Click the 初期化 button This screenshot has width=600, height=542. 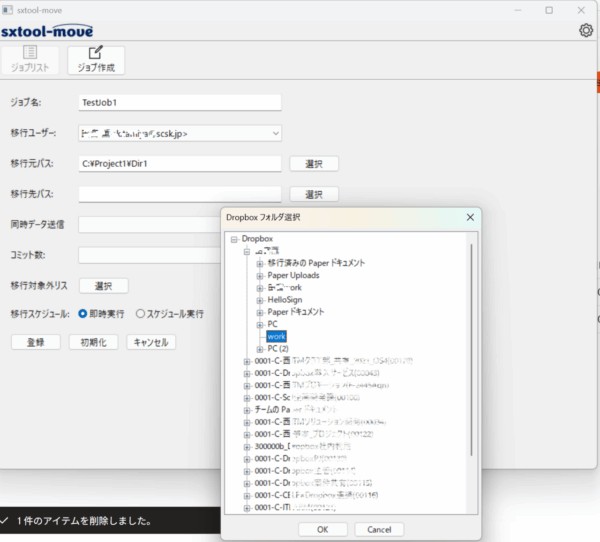pyautogui.click(x=94, y=342)
